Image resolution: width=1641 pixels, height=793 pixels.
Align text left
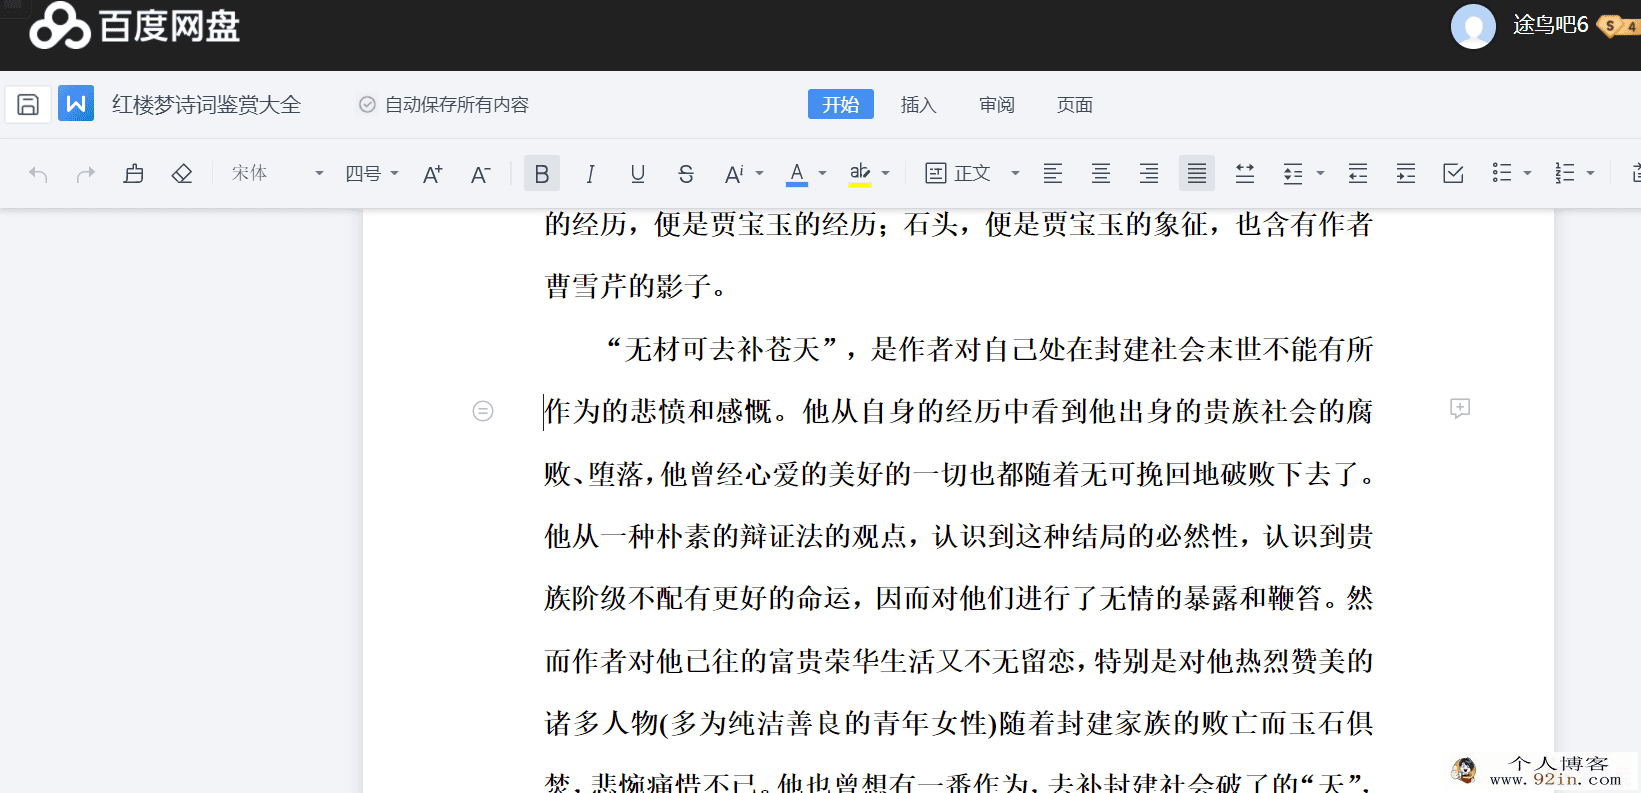point(1053,174)
